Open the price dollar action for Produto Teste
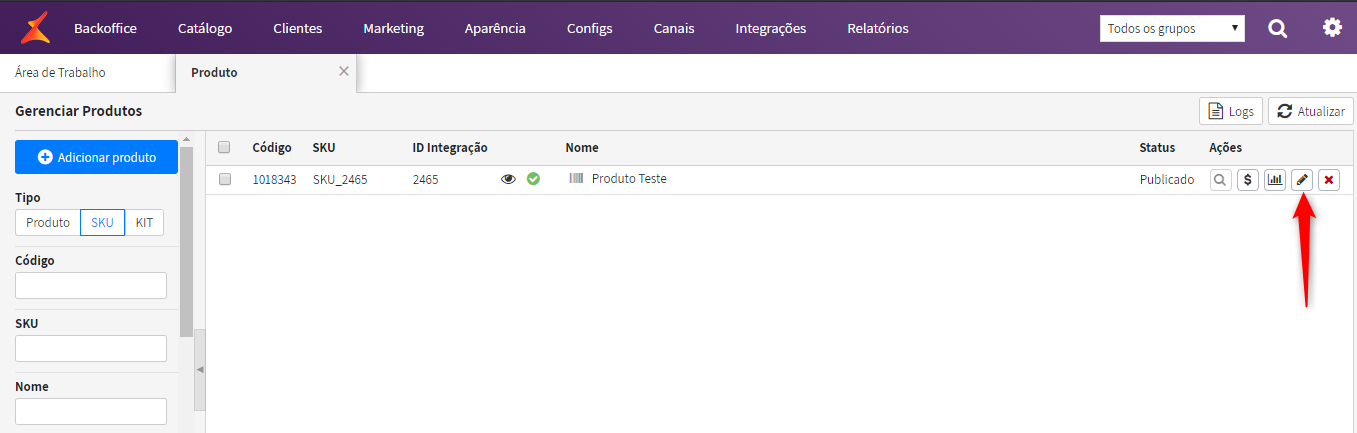 click(x=1247, y=180)
